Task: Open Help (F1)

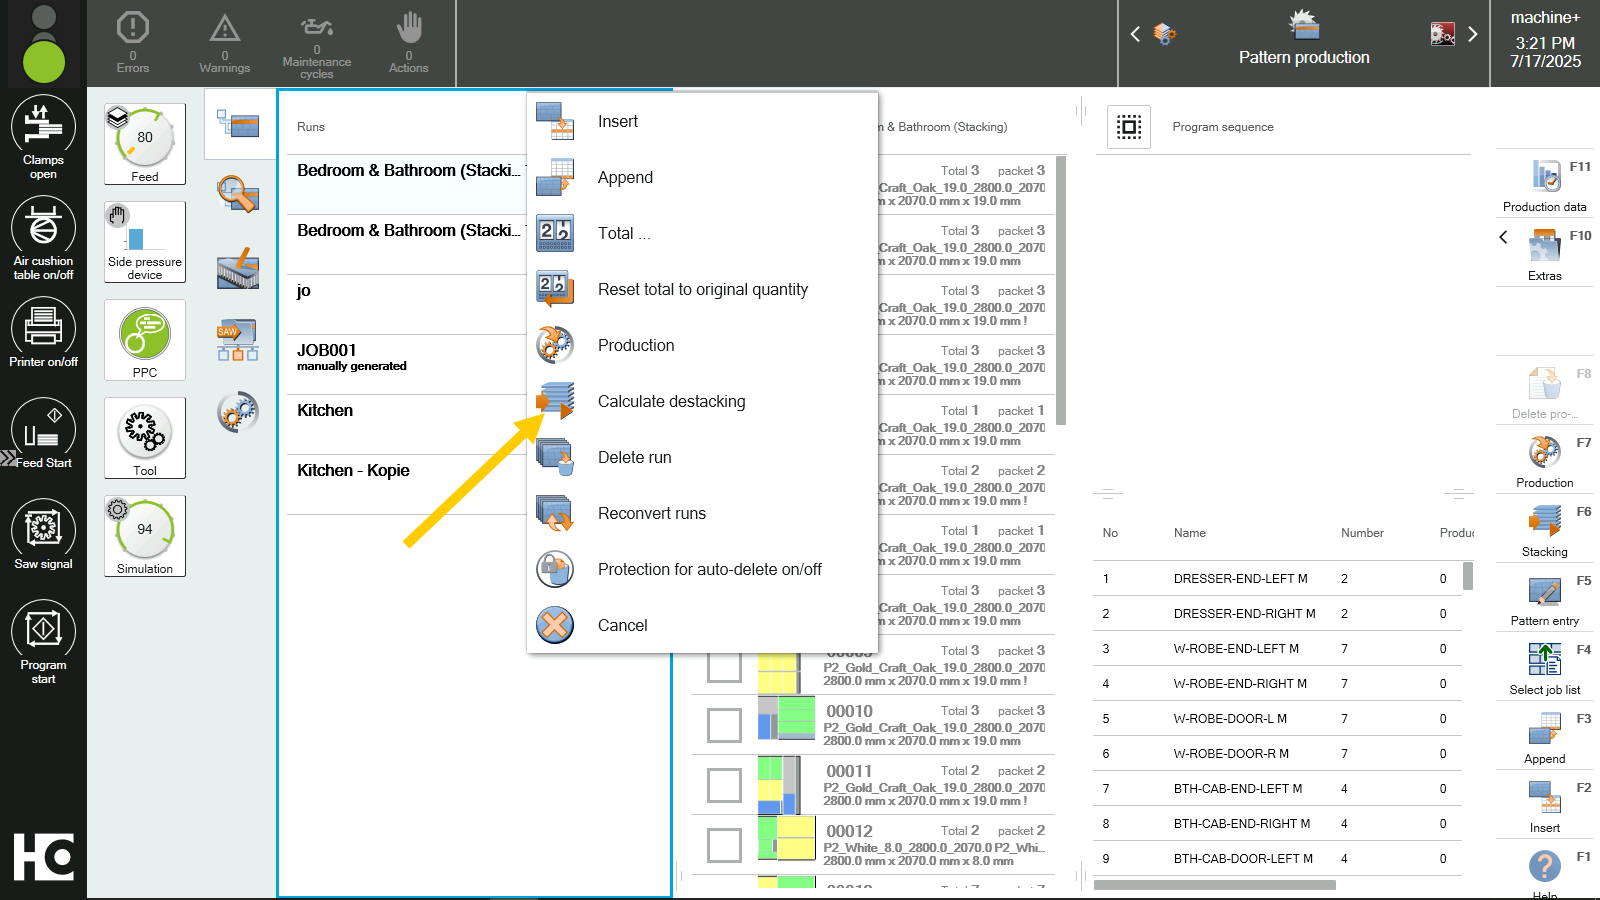Action: 1545,870
